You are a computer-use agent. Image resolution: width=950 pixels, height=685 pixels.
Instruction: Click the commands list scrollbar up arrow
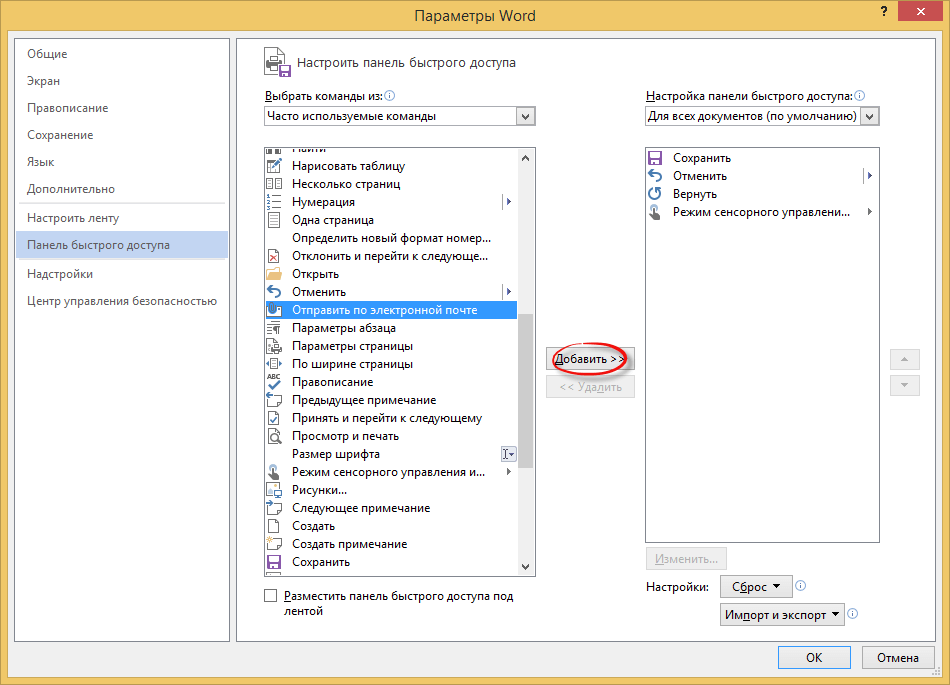525,159
